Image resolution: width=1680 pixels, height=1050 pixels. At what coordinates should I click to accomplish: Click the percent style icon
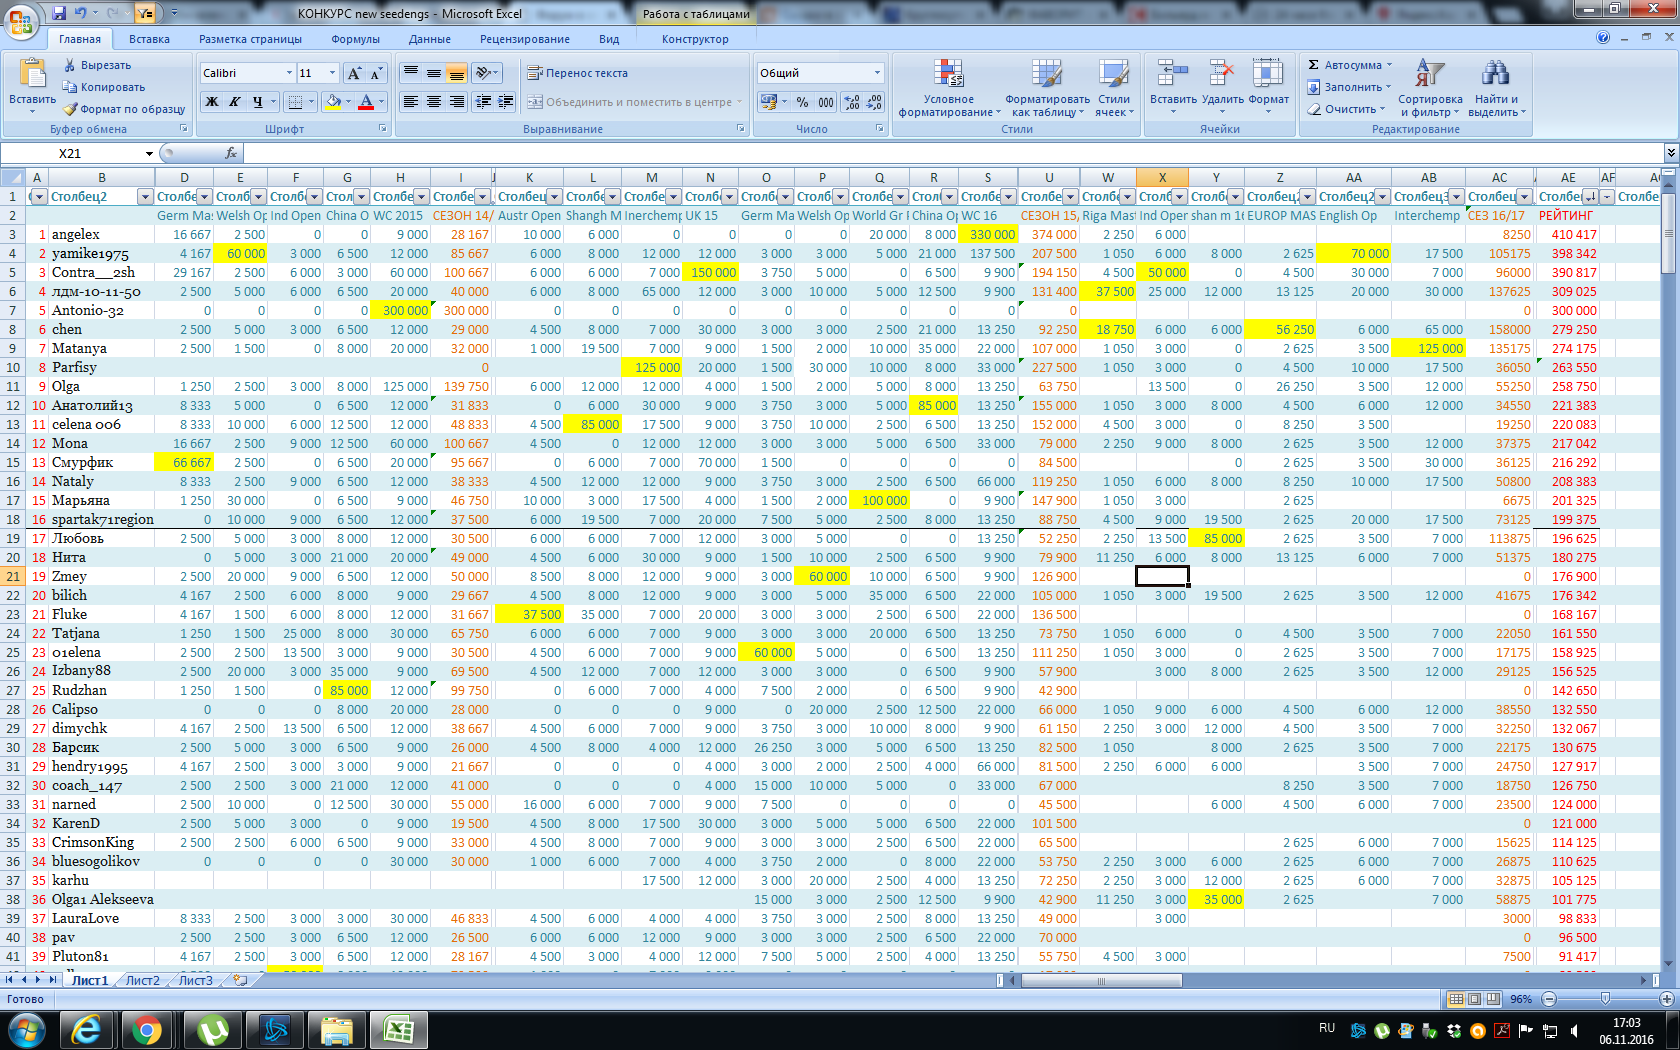coord(802,102)
